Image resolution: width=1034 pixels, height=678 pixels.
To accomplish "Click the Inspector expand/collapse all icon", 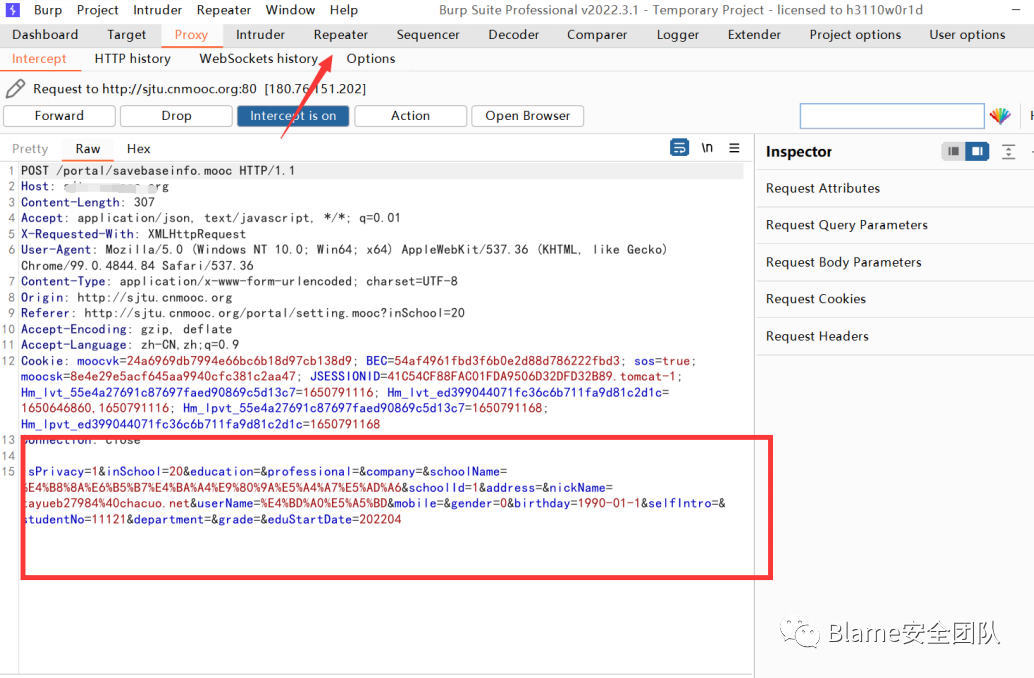I will tap(1008, 152).
